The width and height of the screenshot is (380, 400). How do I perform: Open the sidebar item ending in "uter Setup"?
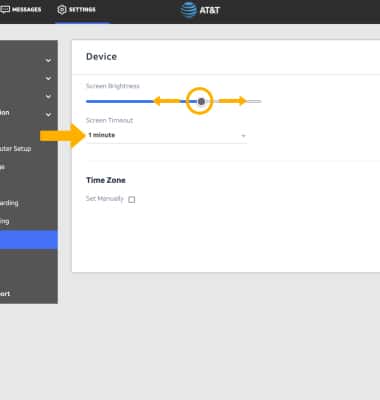(x=28, y=149)
